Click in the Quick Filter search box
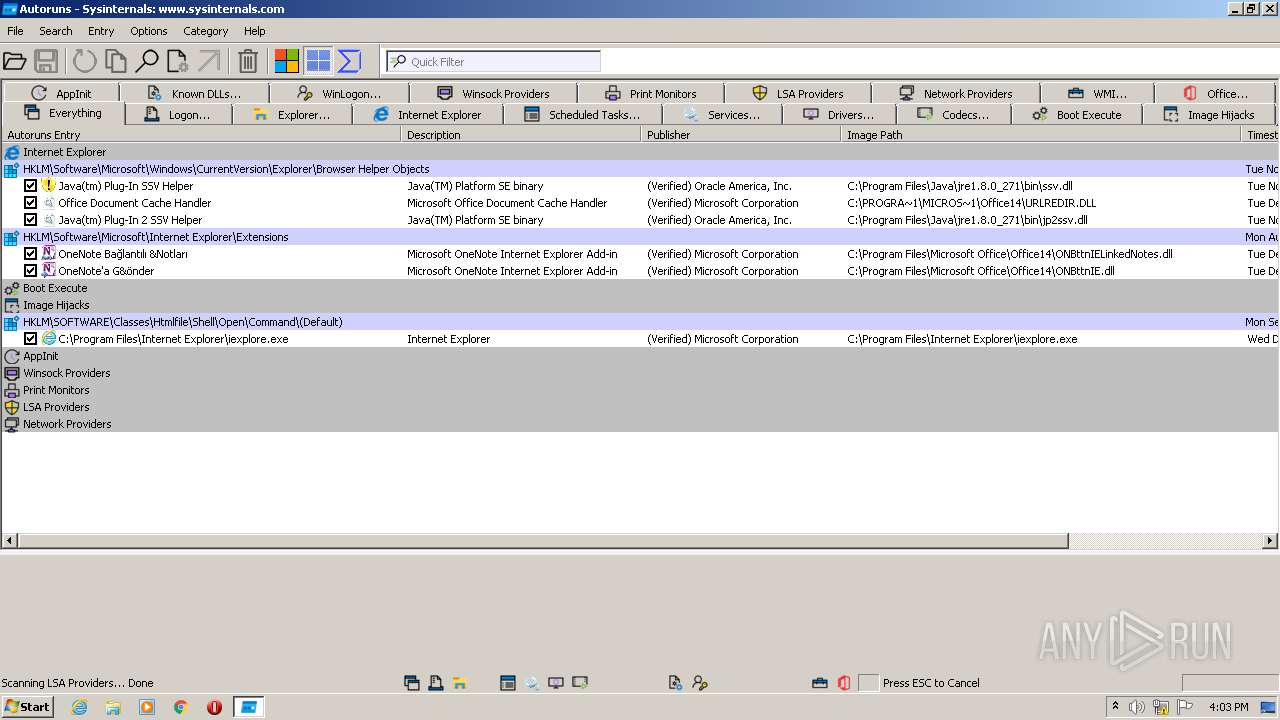The image size is (1280, 720). (x=494, y=61)
